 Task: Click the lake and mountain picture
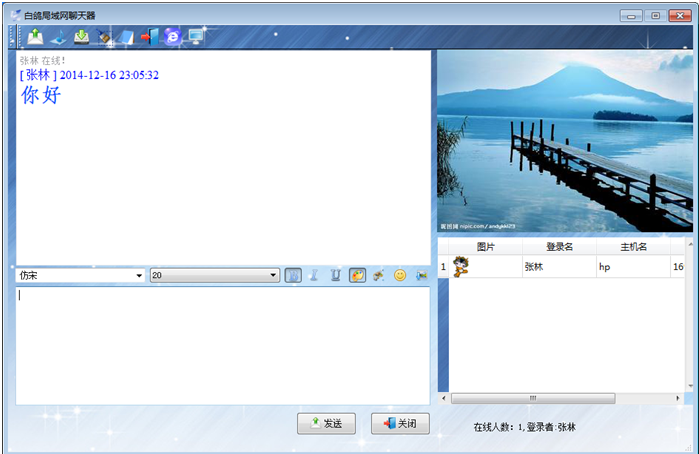[565, 141]
